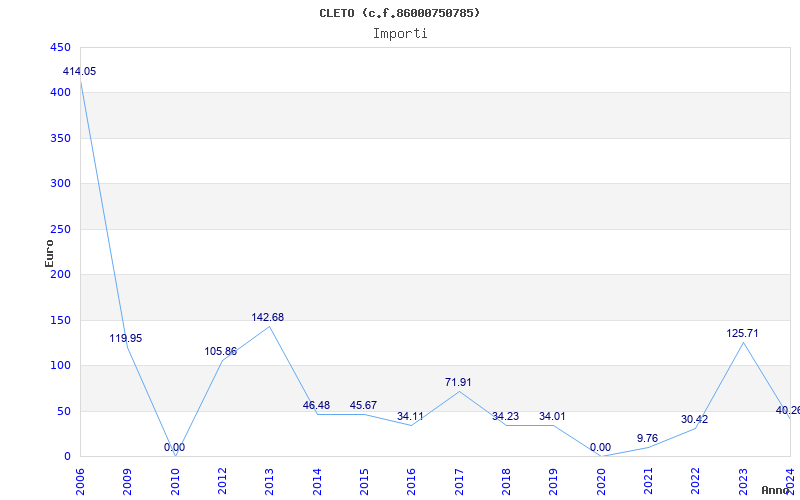Click the 450 y-axis tick label

(60, 47)
